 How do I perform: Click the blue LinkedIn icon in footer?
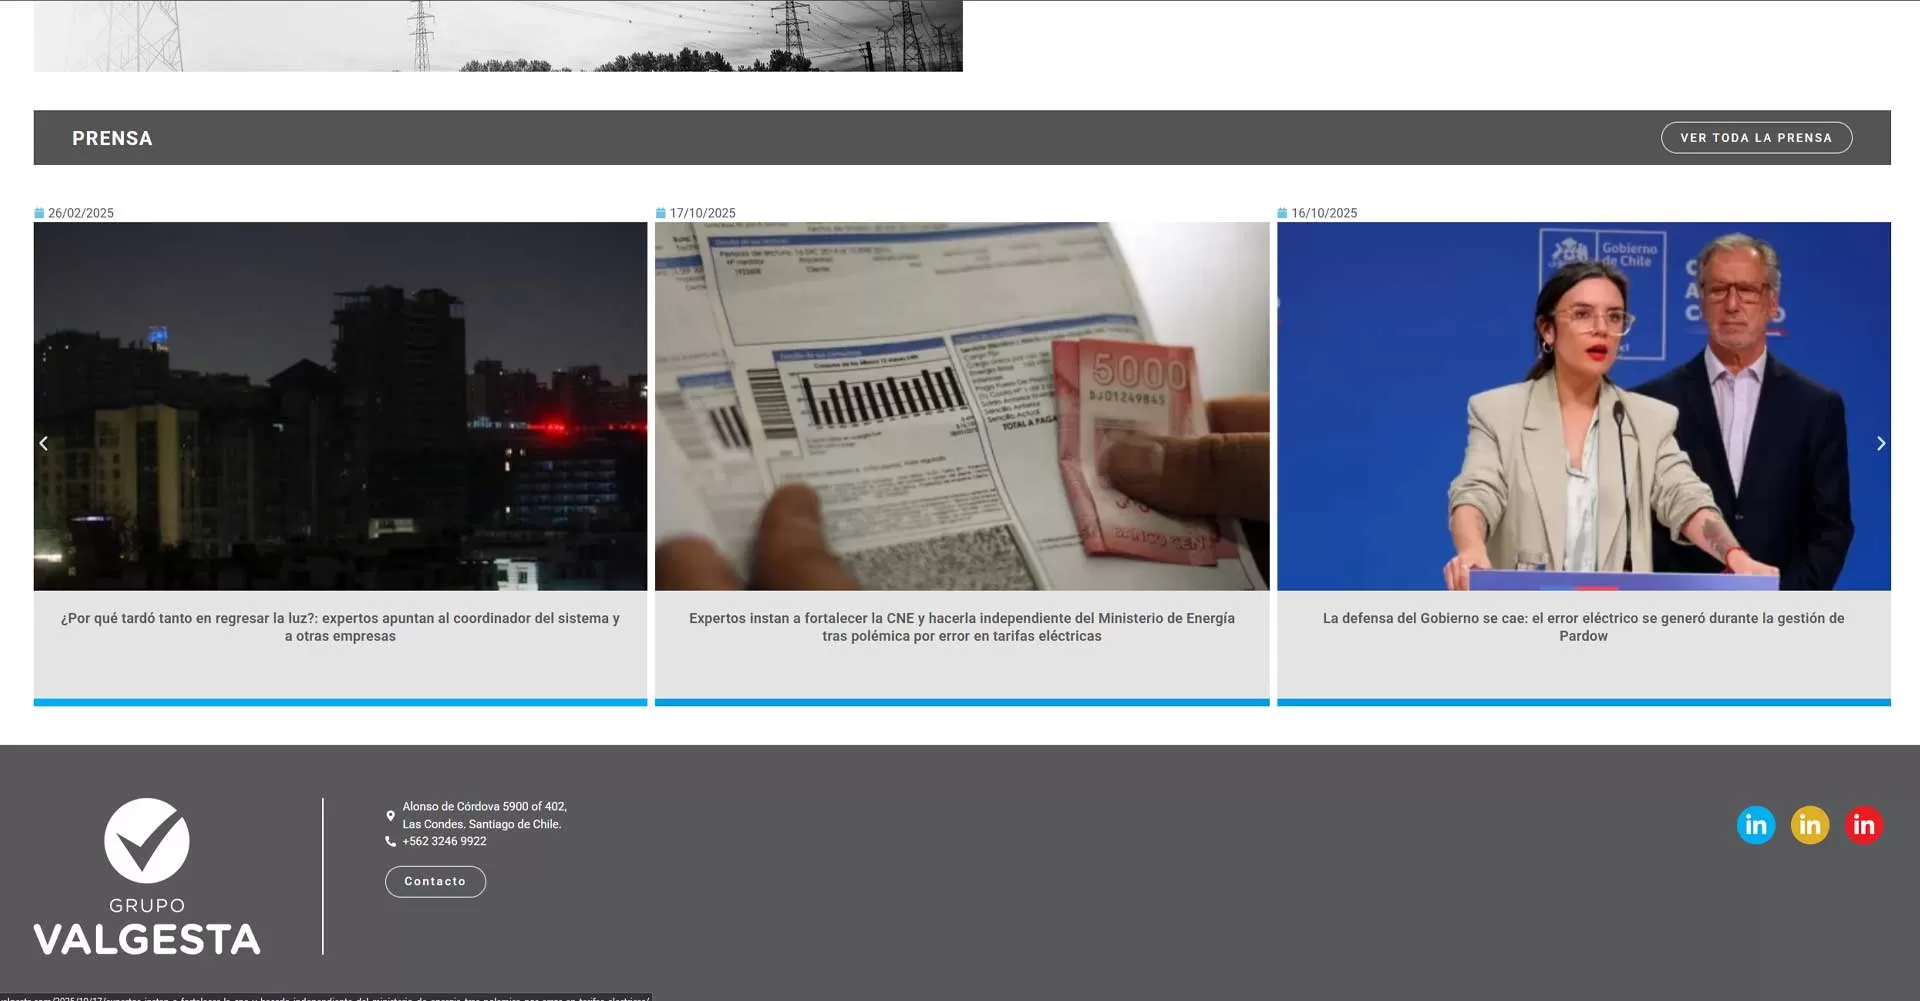(1755, 825)
